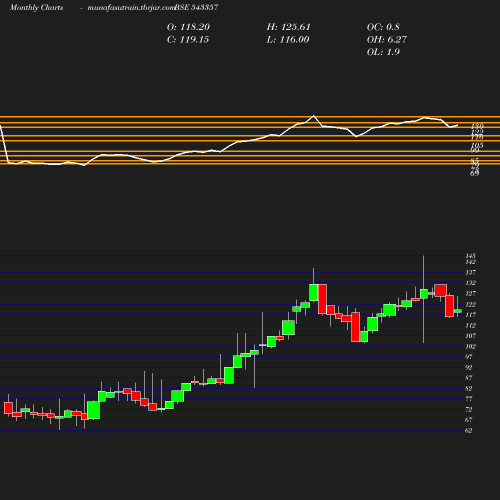Click the 72 price axis label

(469, 409)
